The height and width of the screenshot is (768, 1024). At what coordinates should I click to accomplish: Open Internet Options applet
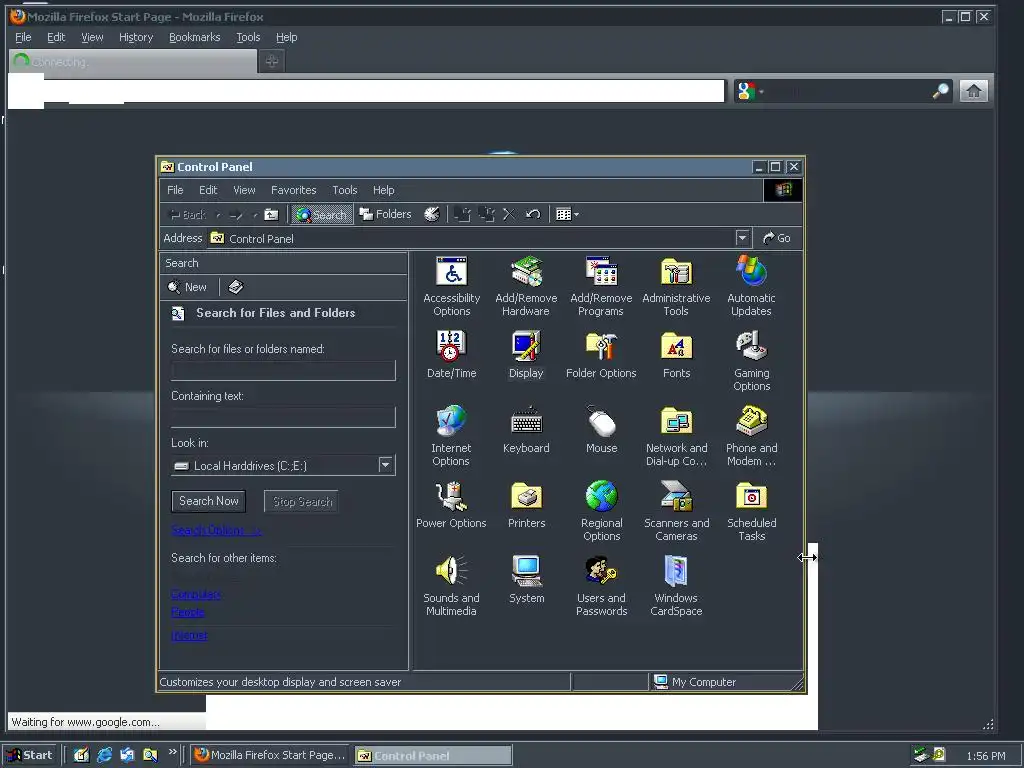click(451, 436)
